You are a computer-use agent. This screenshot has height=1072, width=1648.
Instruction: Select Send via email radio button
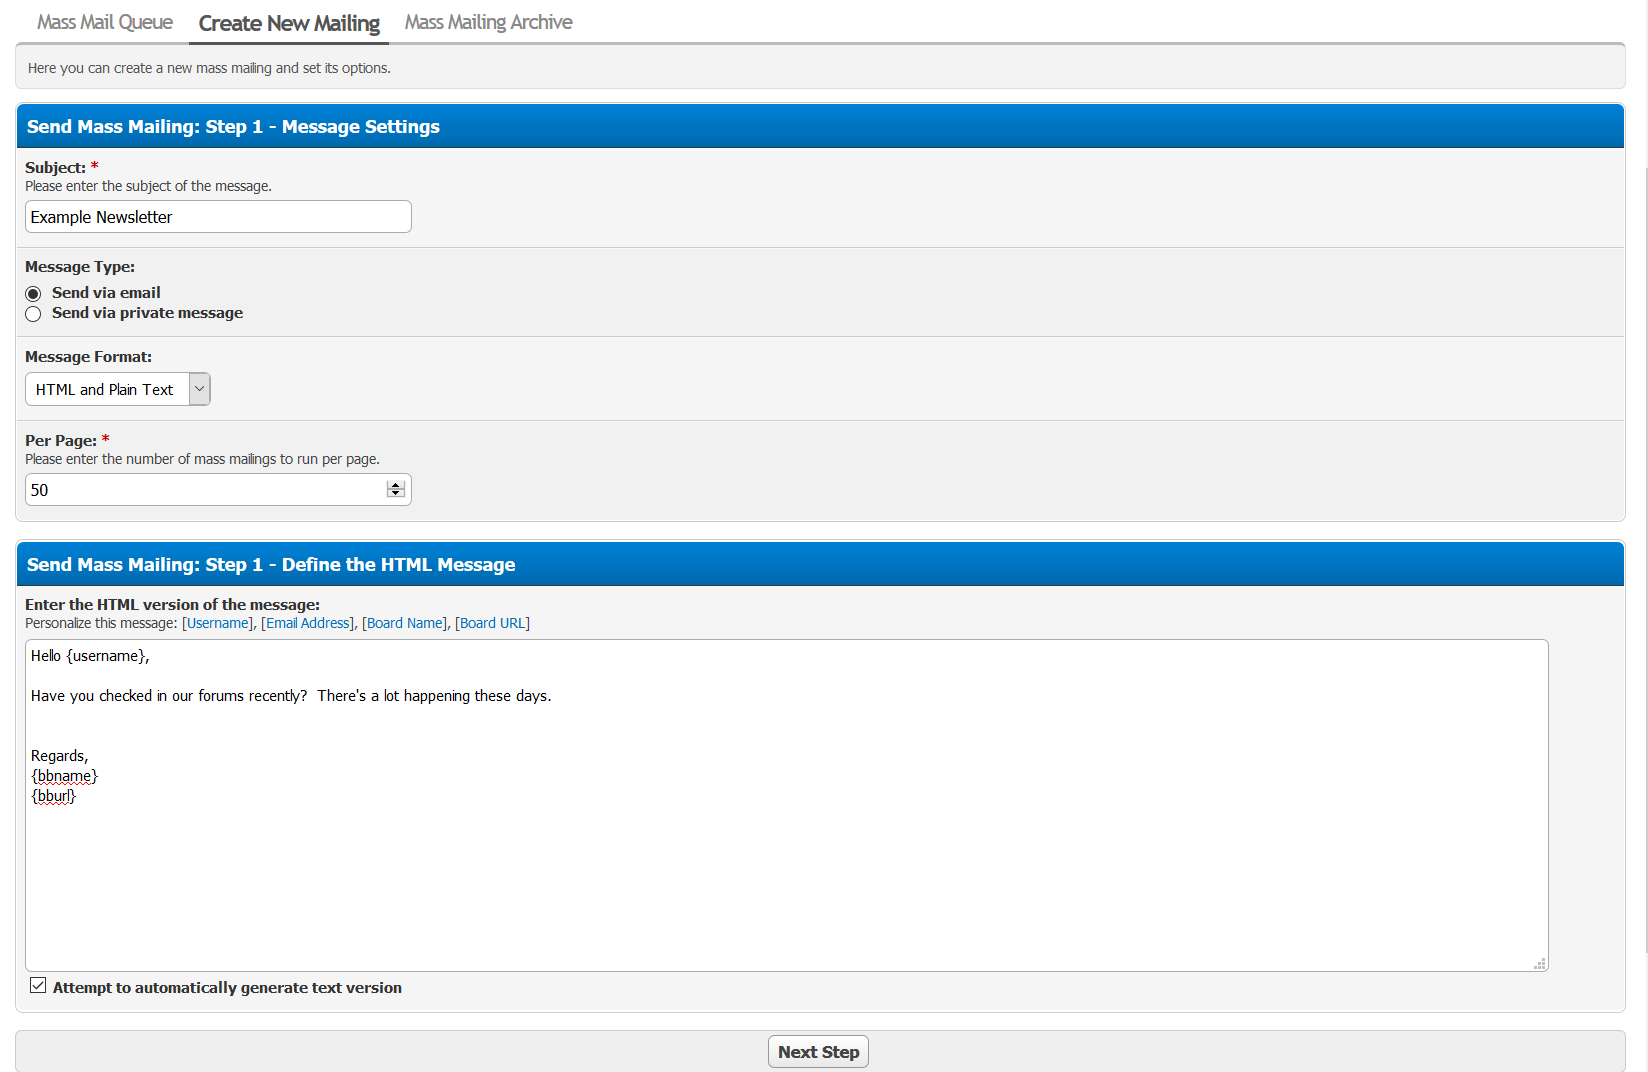coord(33,293)
